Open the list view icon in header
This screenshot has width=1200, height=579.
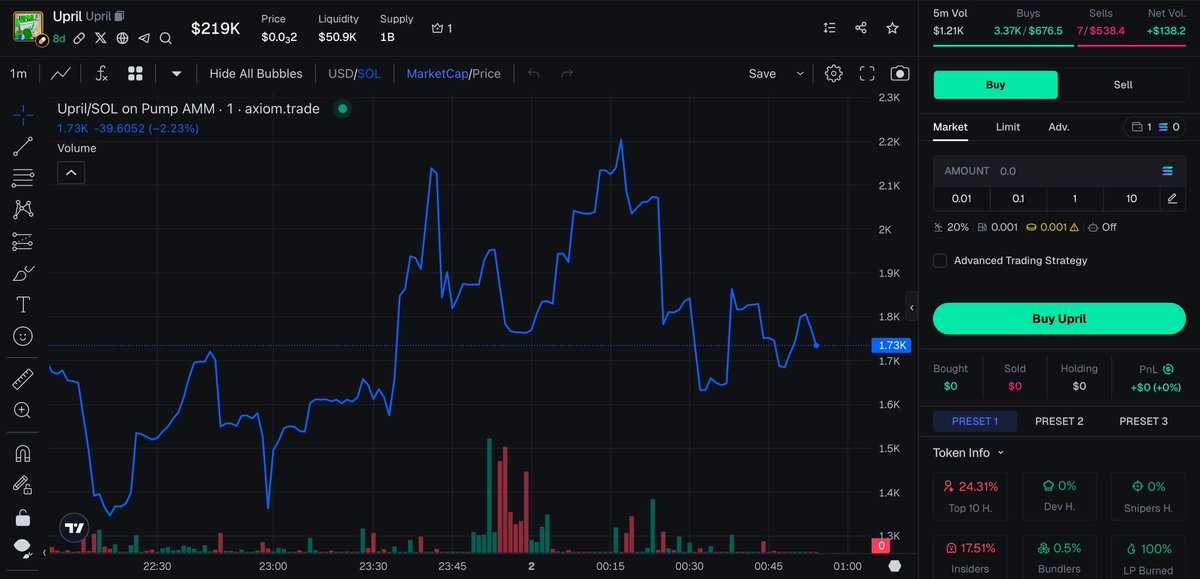pyautogui.click(x=829, y=28)
